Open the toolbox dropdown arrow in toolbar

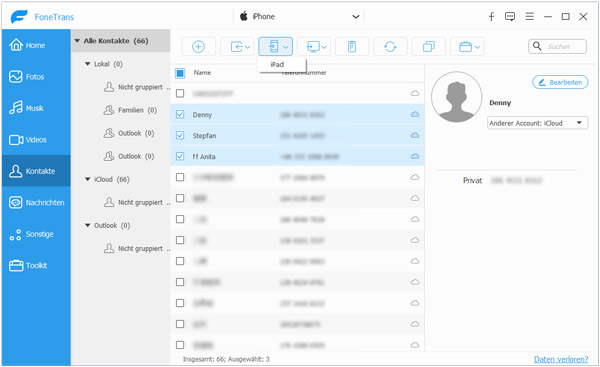(x=477, y=47)
